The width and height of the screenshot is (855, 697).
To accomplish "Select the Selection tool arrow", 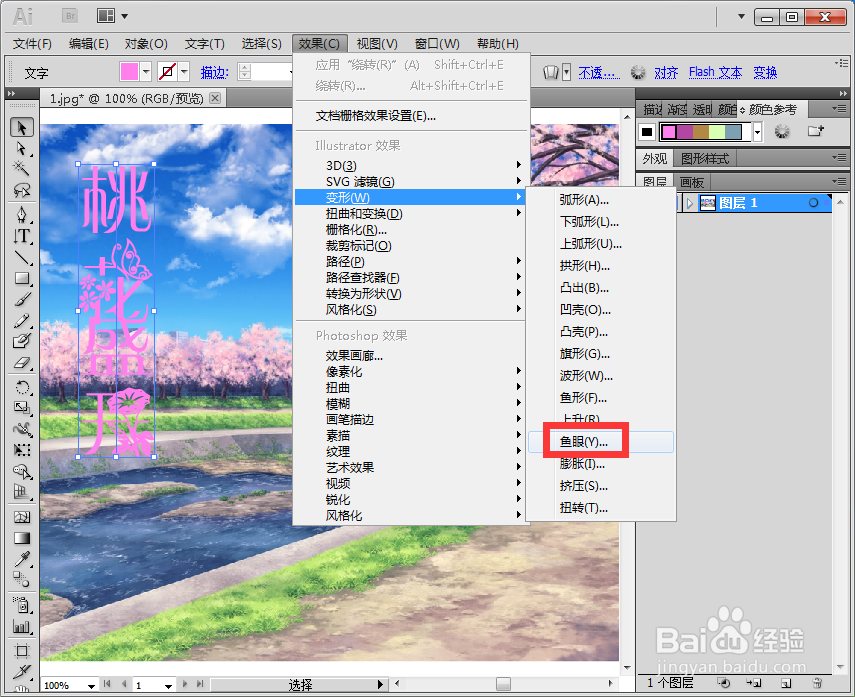I will [22, 128].
